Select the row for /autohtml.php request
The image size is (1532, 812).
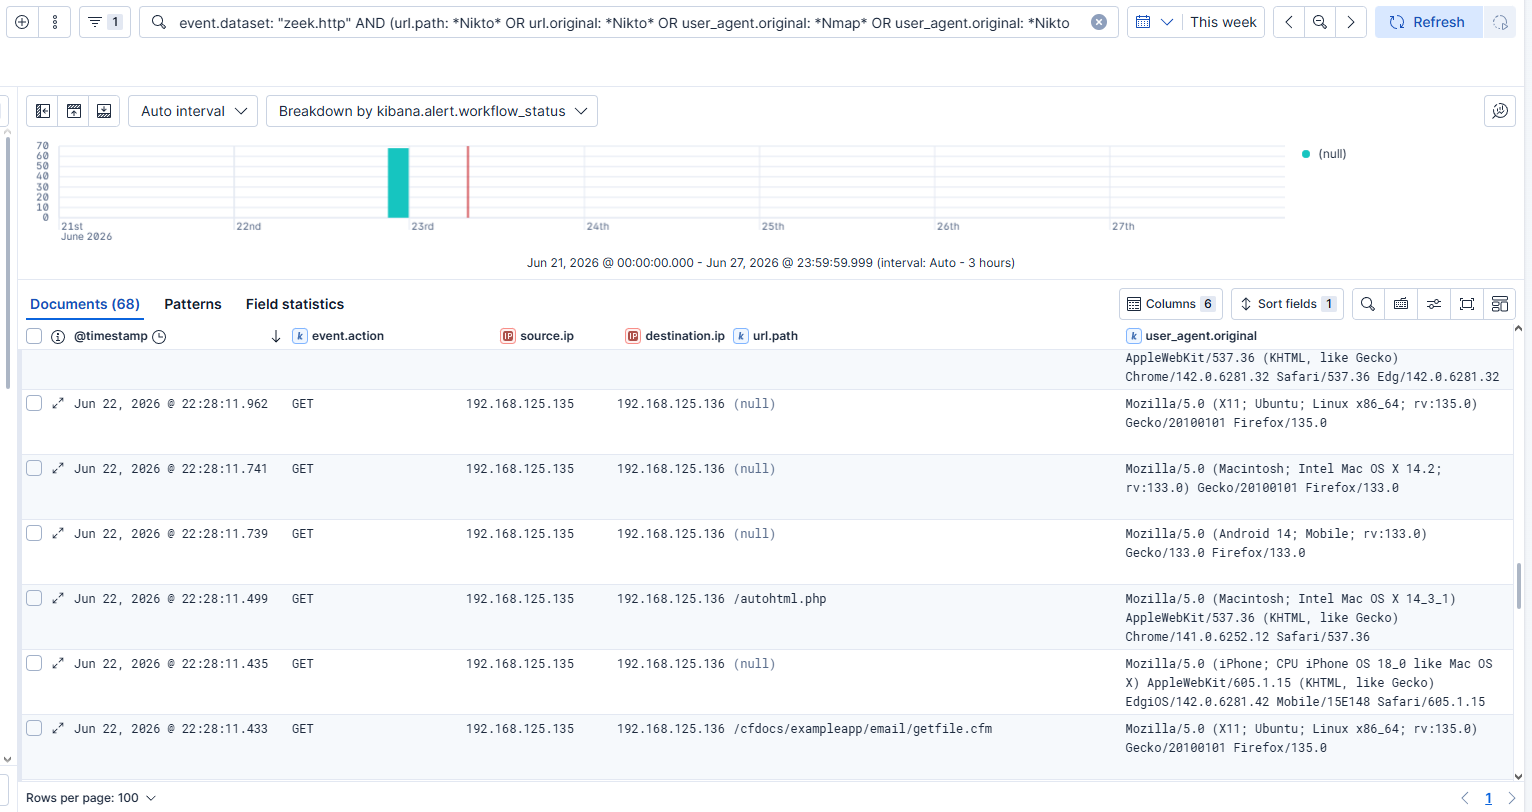pyautogui.click(x=34, y=598)
